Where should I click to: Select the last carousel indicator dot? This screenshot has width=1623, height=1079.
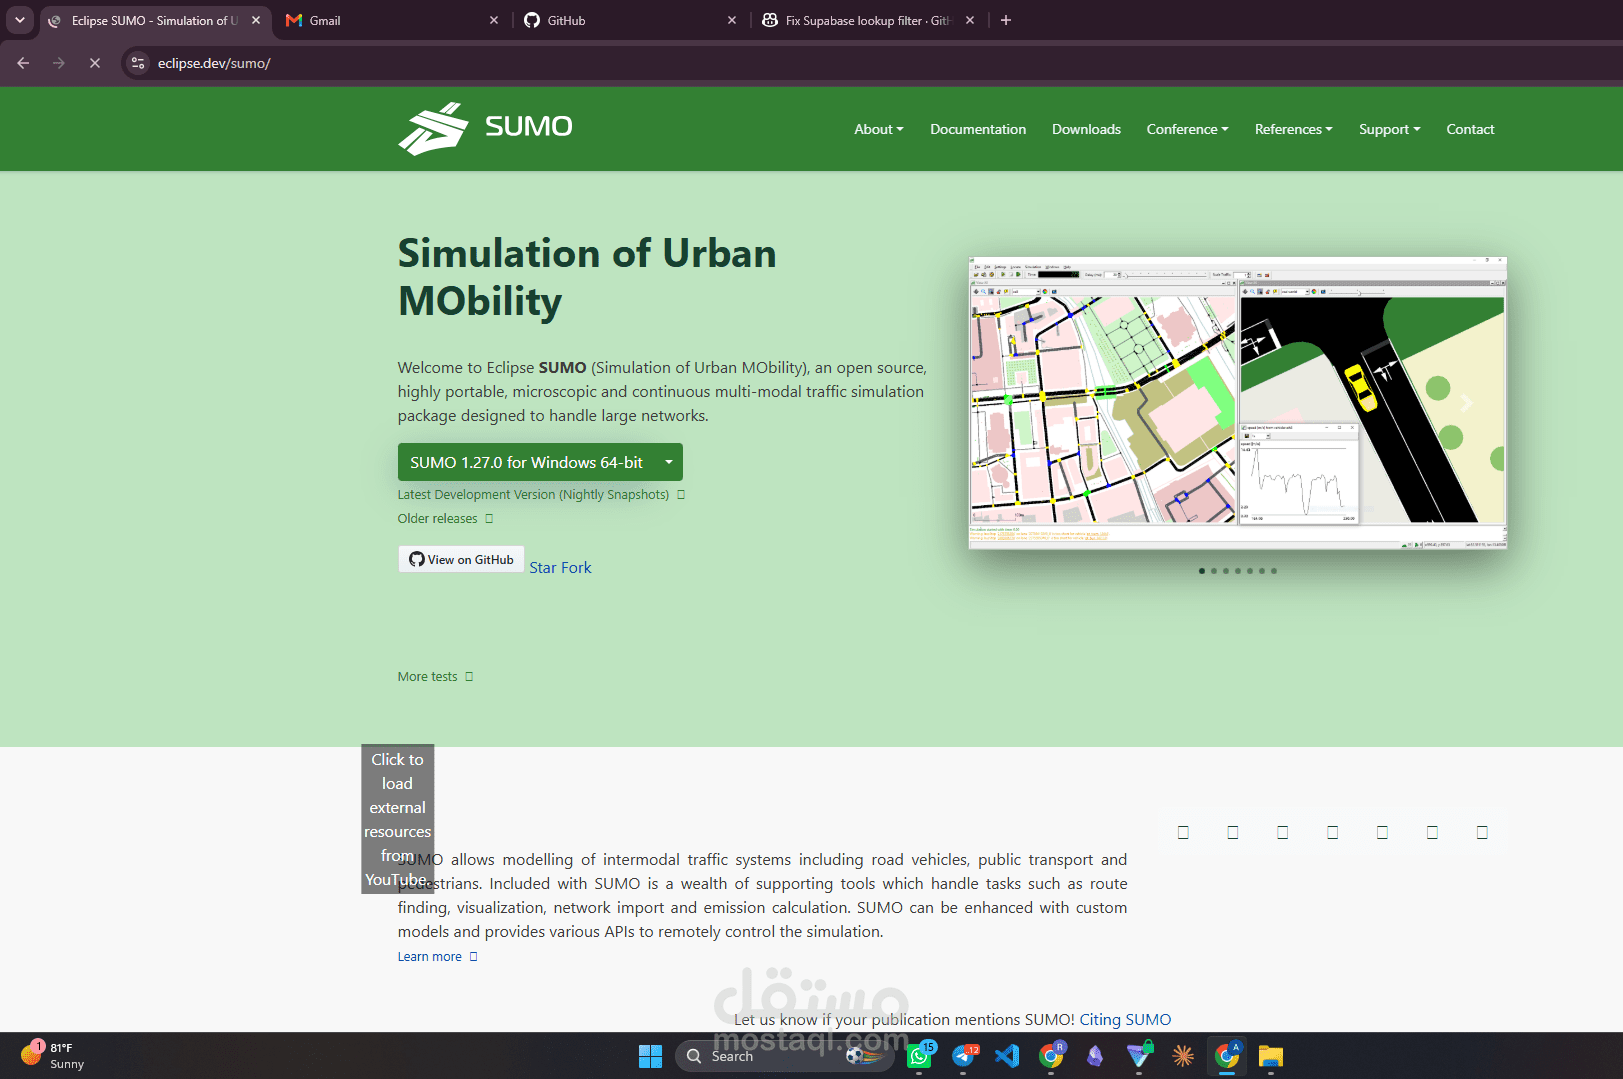pyautogui.click(x=1273, y=571)
